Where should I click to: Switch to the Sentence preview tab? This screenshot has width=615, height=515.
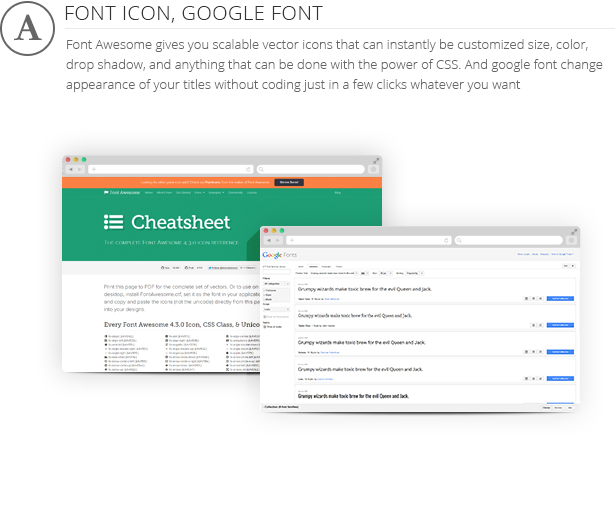click(x=313, y=267)
